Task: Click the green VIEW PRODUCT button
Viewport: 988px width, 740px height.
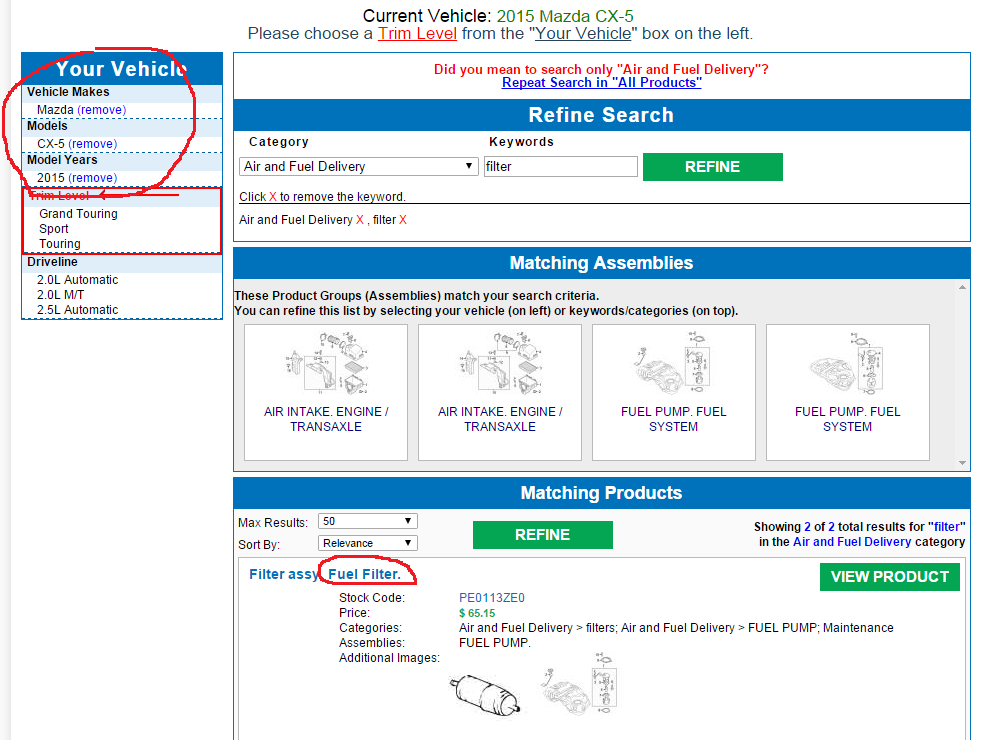Action: [889, 577]
